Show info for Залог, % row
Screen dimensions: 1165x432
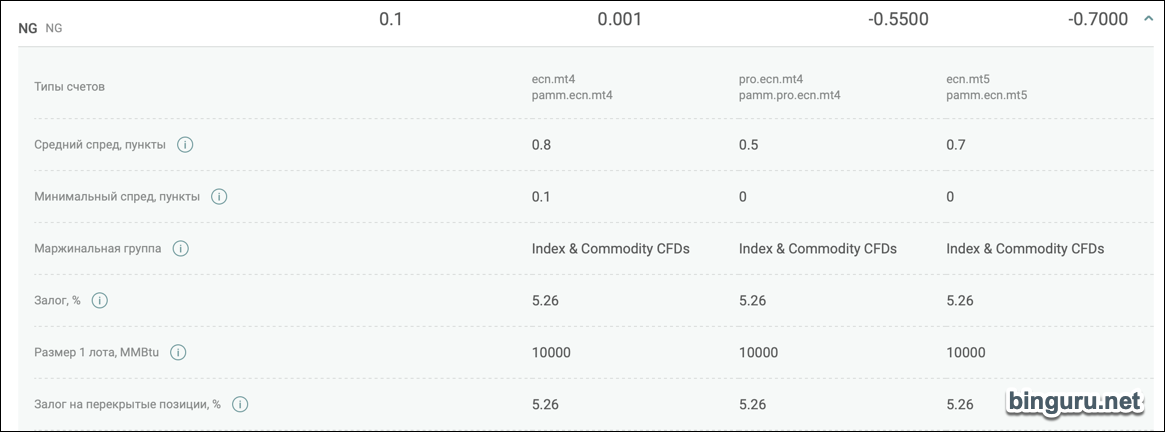(100, 301)
